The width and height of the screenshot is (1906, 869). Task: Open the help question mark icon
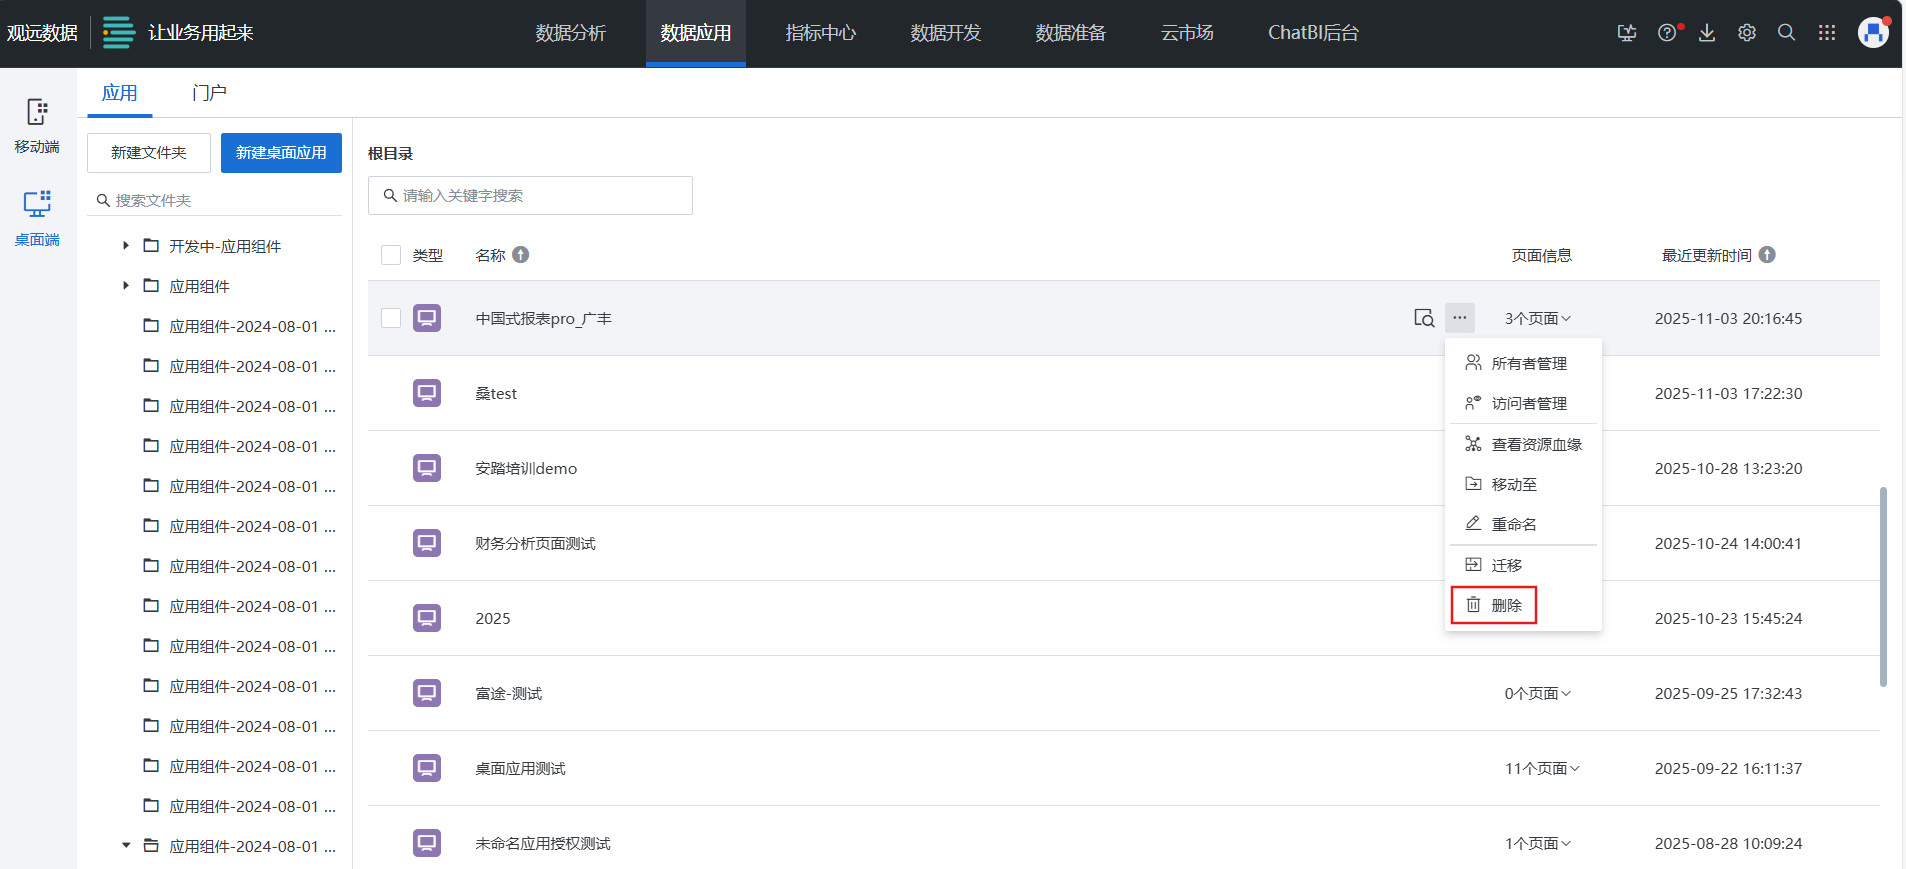coord(1666,33)
